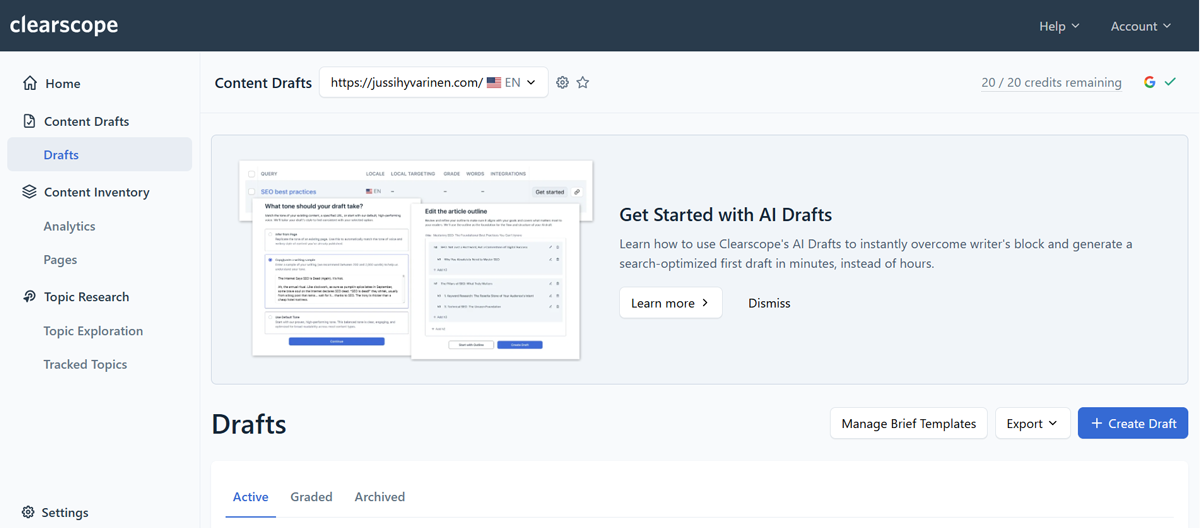Click the Home house icon

pos(30,83)
